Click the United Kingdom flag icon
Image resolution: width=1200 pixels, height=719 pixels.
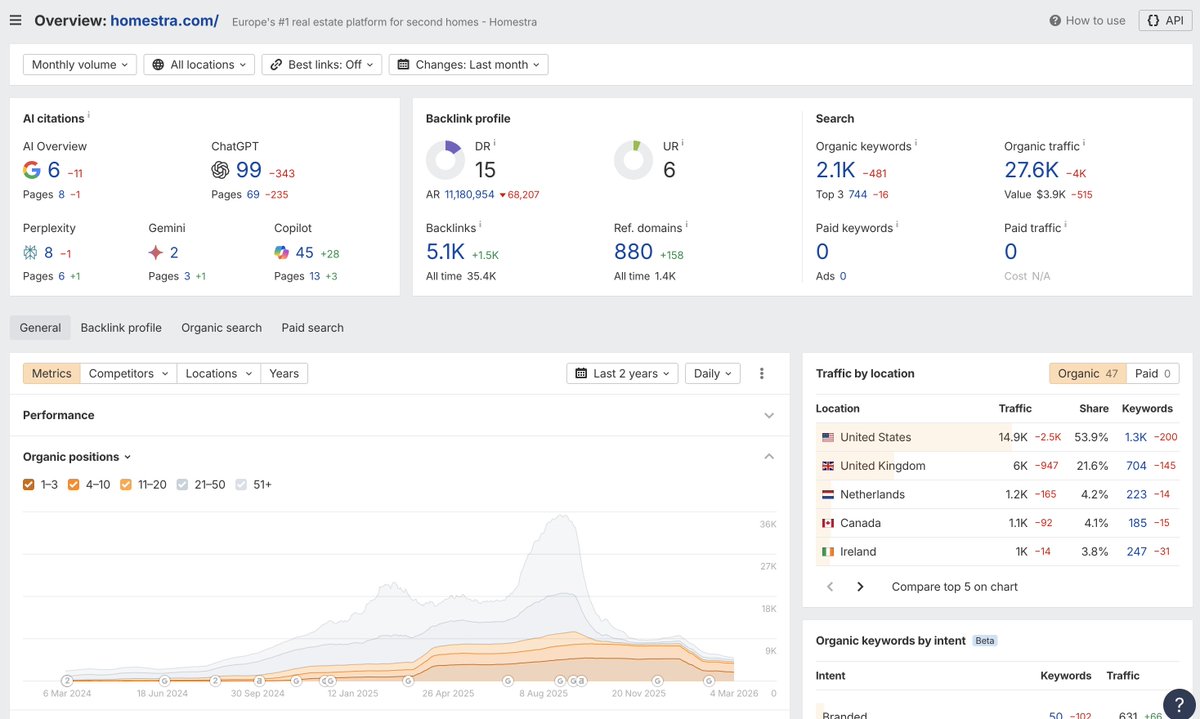[828, 466]
